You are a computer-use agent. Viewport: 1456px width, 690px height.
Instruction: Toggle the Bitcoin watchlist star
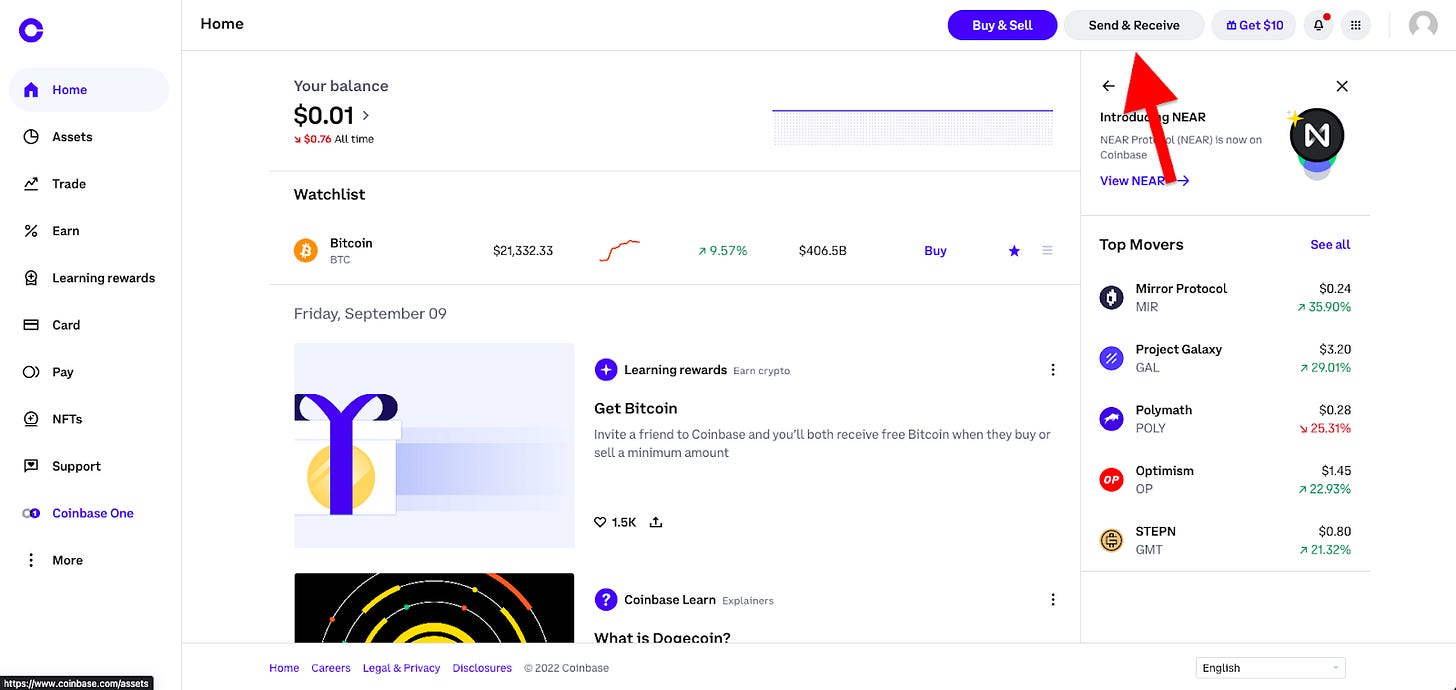pyautogui.click(x=1014, y=251)
